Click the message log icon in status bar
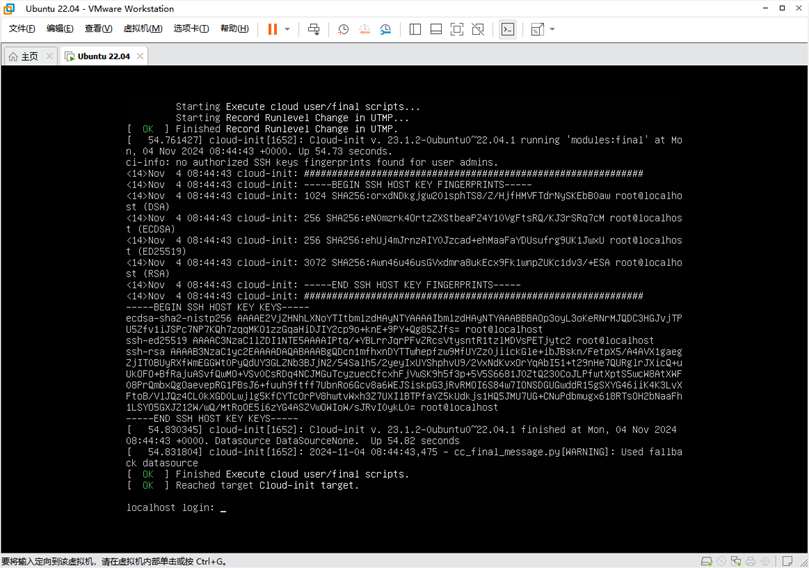The height and width of the screenshot is (568, 809). click(x=787, y=561)
